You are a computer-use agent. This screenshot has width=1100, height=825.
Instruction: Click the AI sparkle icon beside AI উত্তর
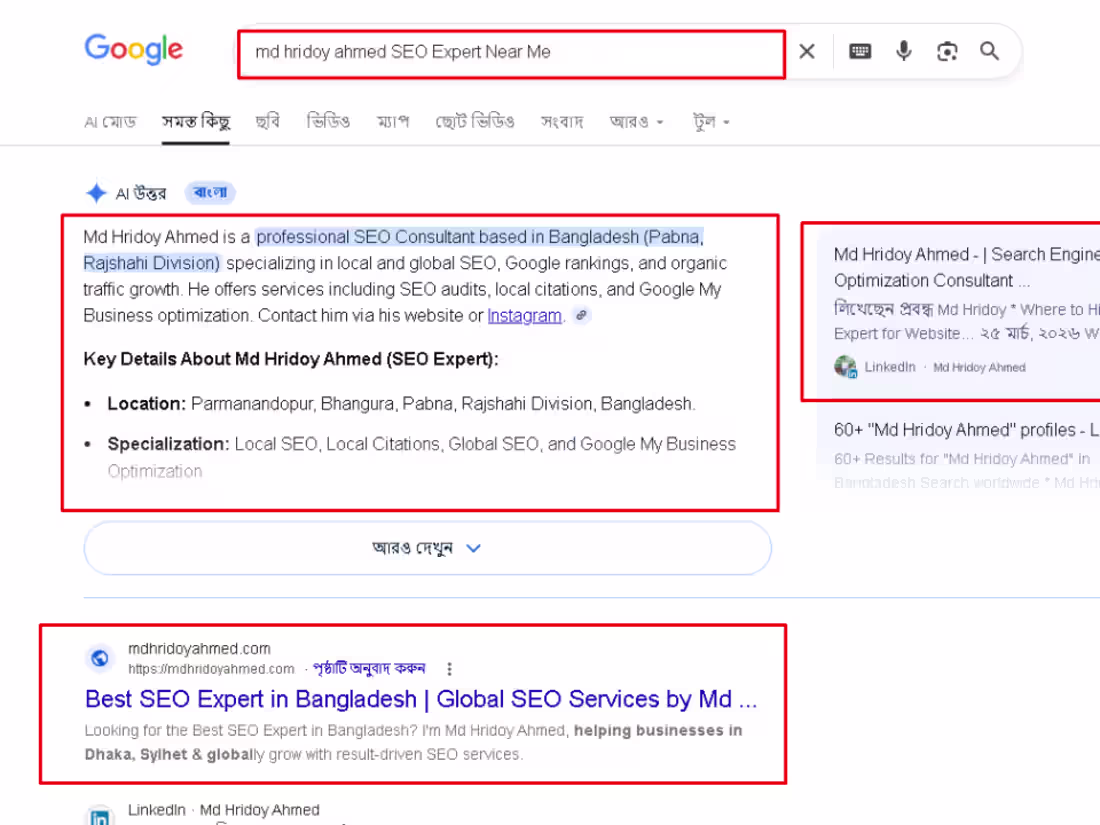[96, 193]
